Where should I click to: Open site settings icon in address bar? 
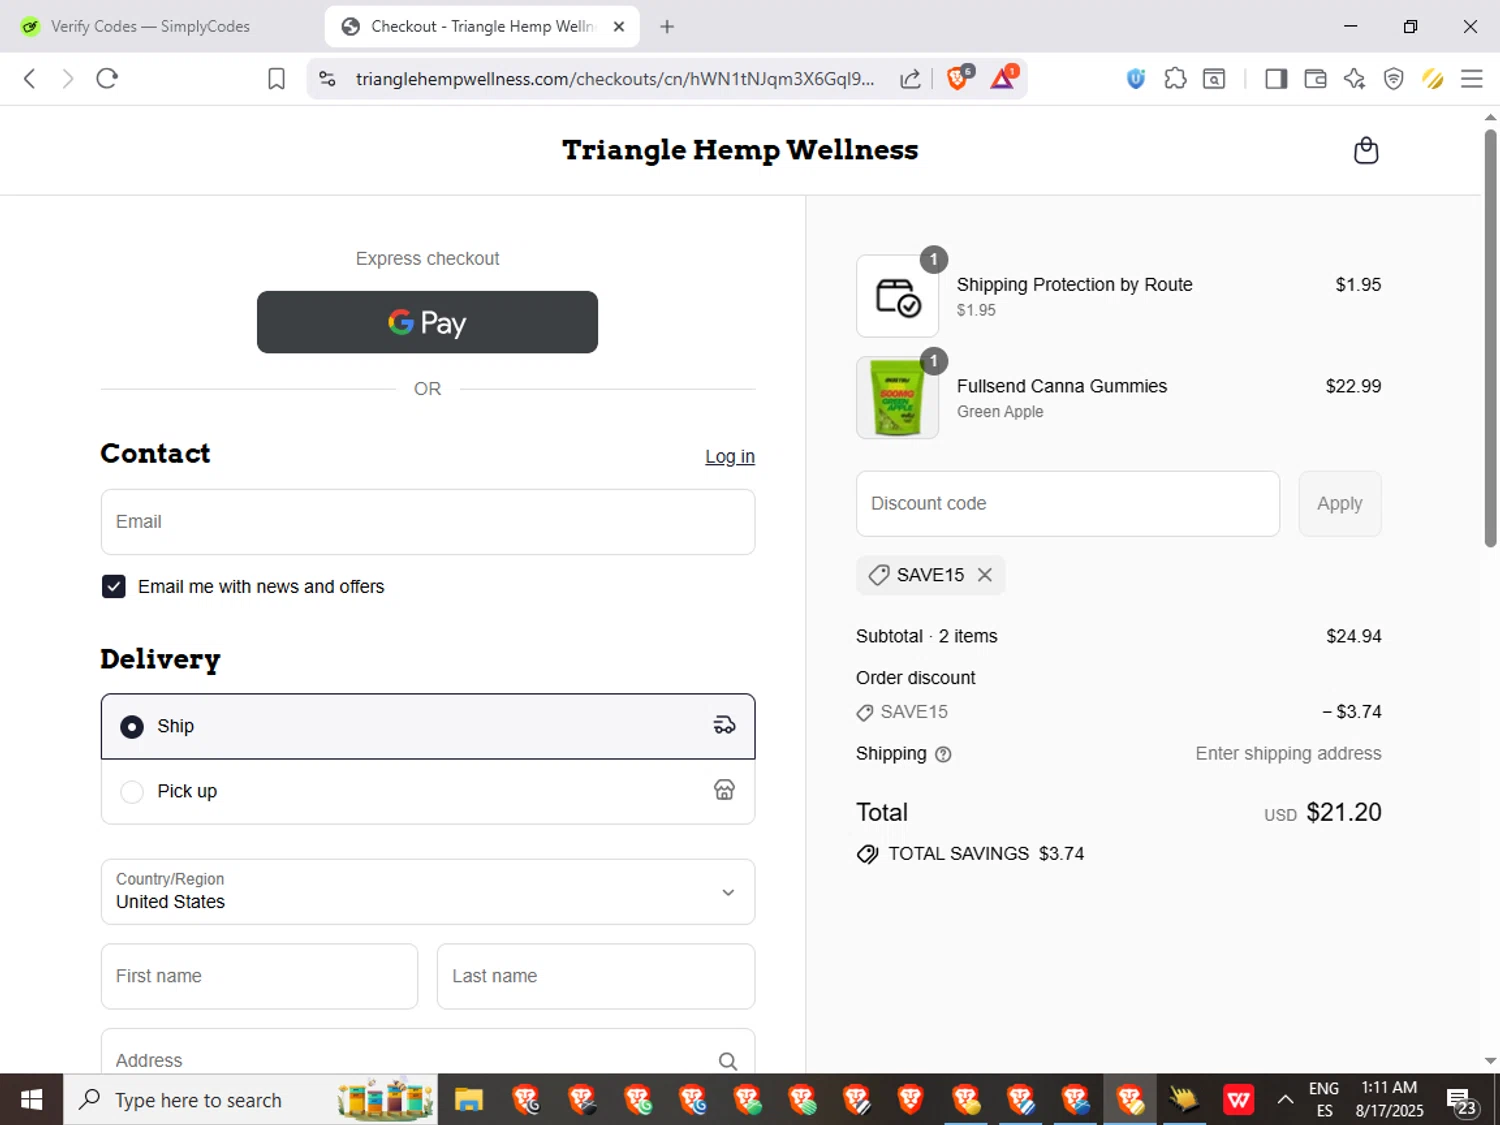tap(327, 79)
